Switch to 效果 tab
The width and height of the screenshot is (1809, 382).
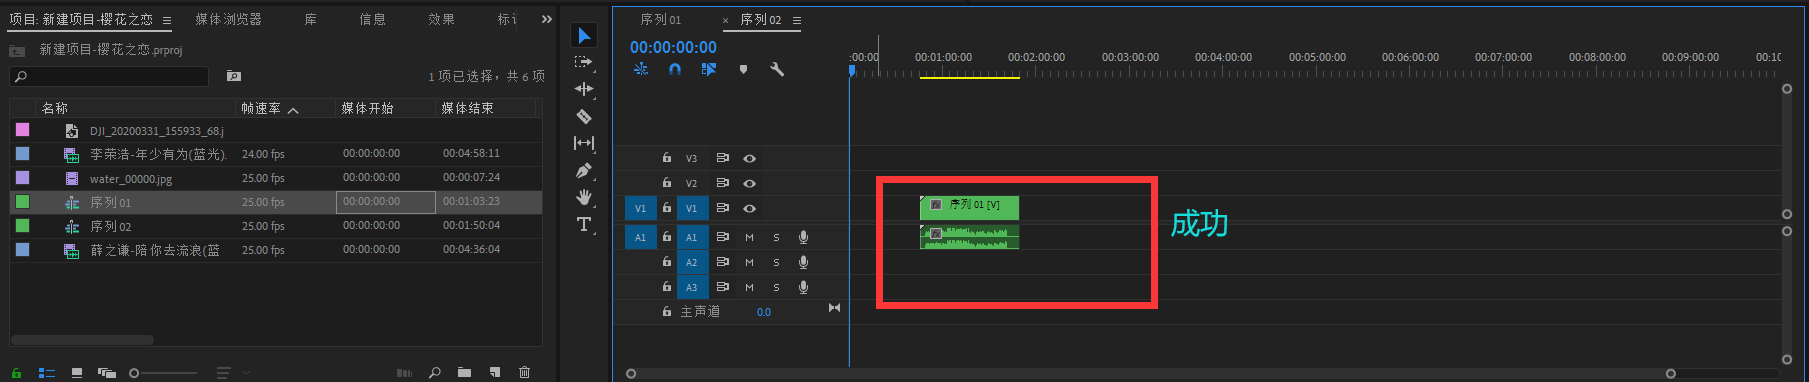click(x=441, y=19)
